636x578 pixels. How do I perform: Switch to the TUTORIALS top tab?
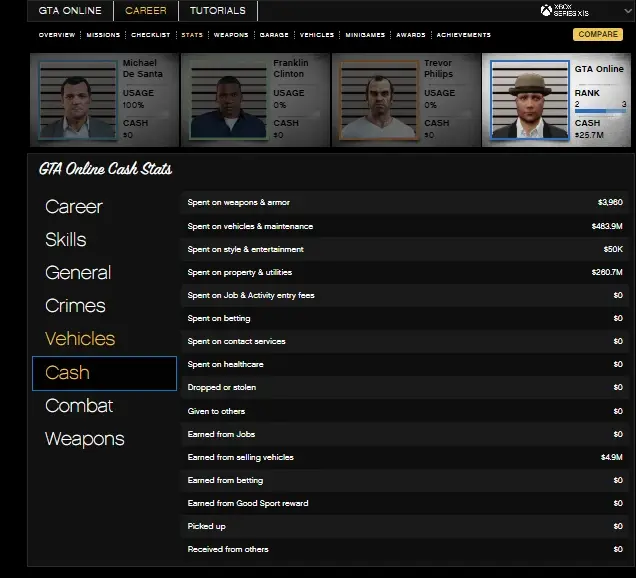point(218,11)
